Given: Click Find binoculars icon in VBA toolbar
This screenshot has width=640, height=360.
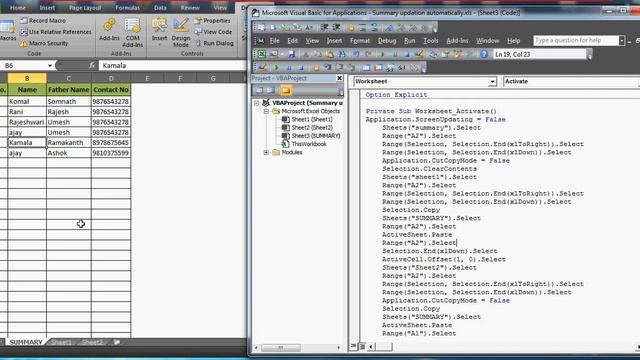Looking at the screenshot, I should [x=342, y=54].
